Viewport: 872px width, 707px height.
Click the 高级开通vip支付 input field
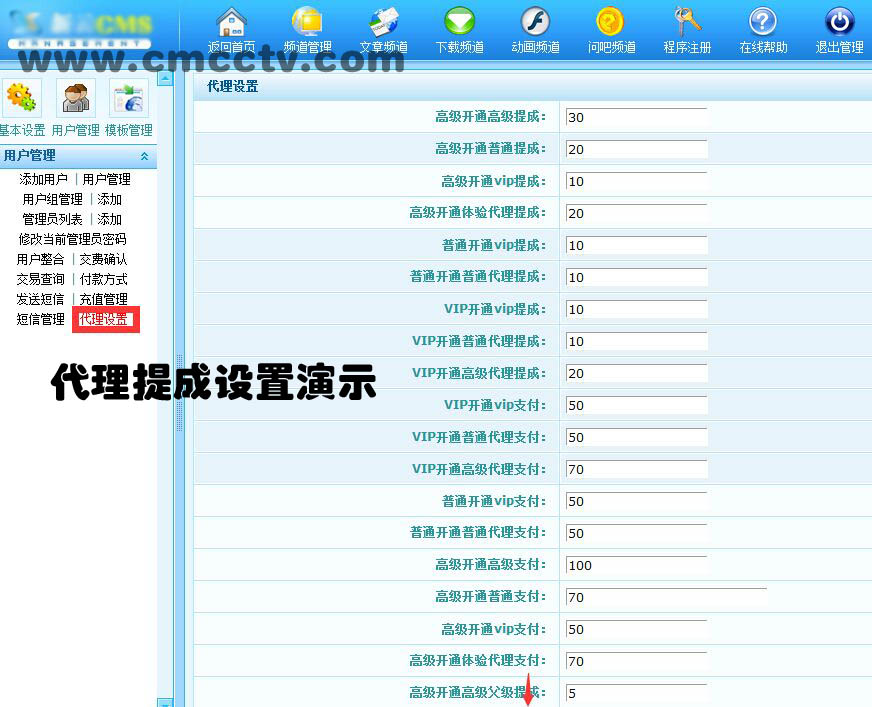pos(636,629)
